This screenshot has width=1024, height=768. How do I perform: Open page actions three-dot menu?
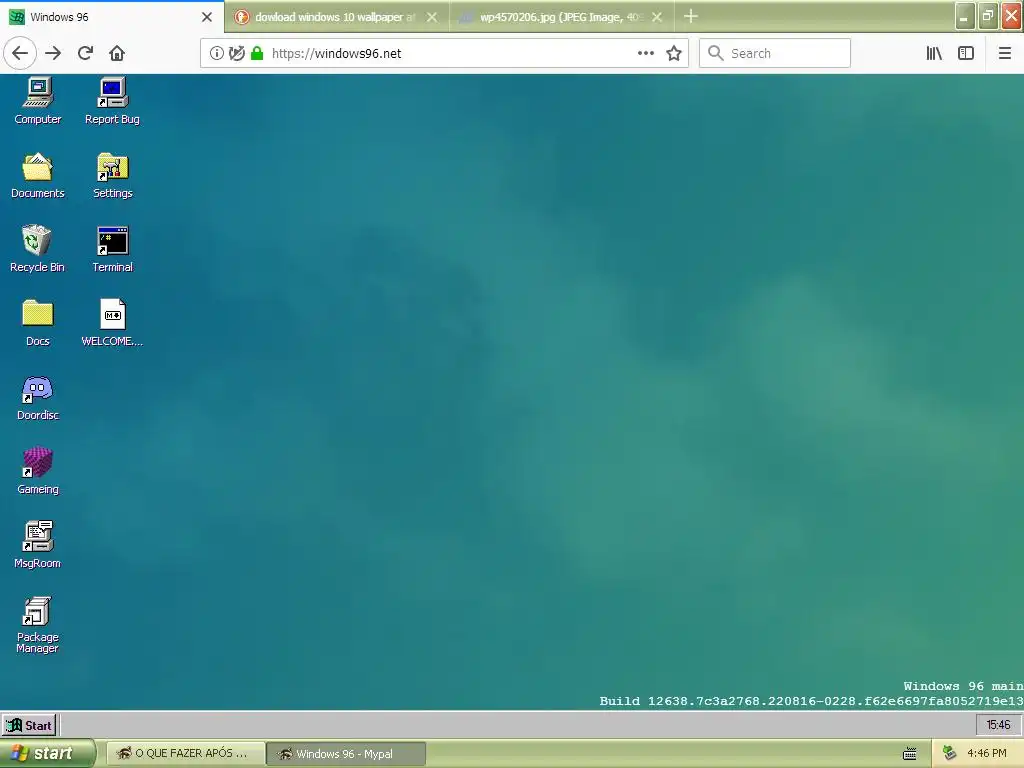[x=645, y=53]
